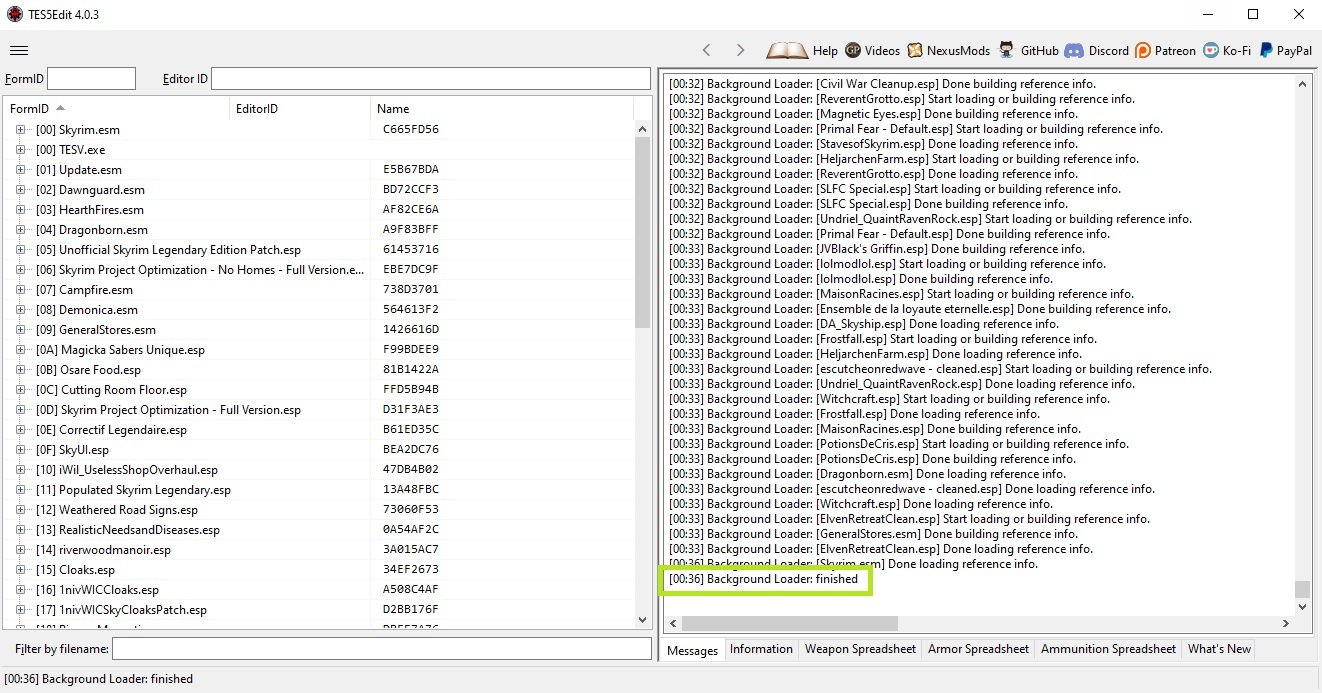1322x693 pixels.
Task: Click messages log scroll down arrow
Action: (1301, 606)
